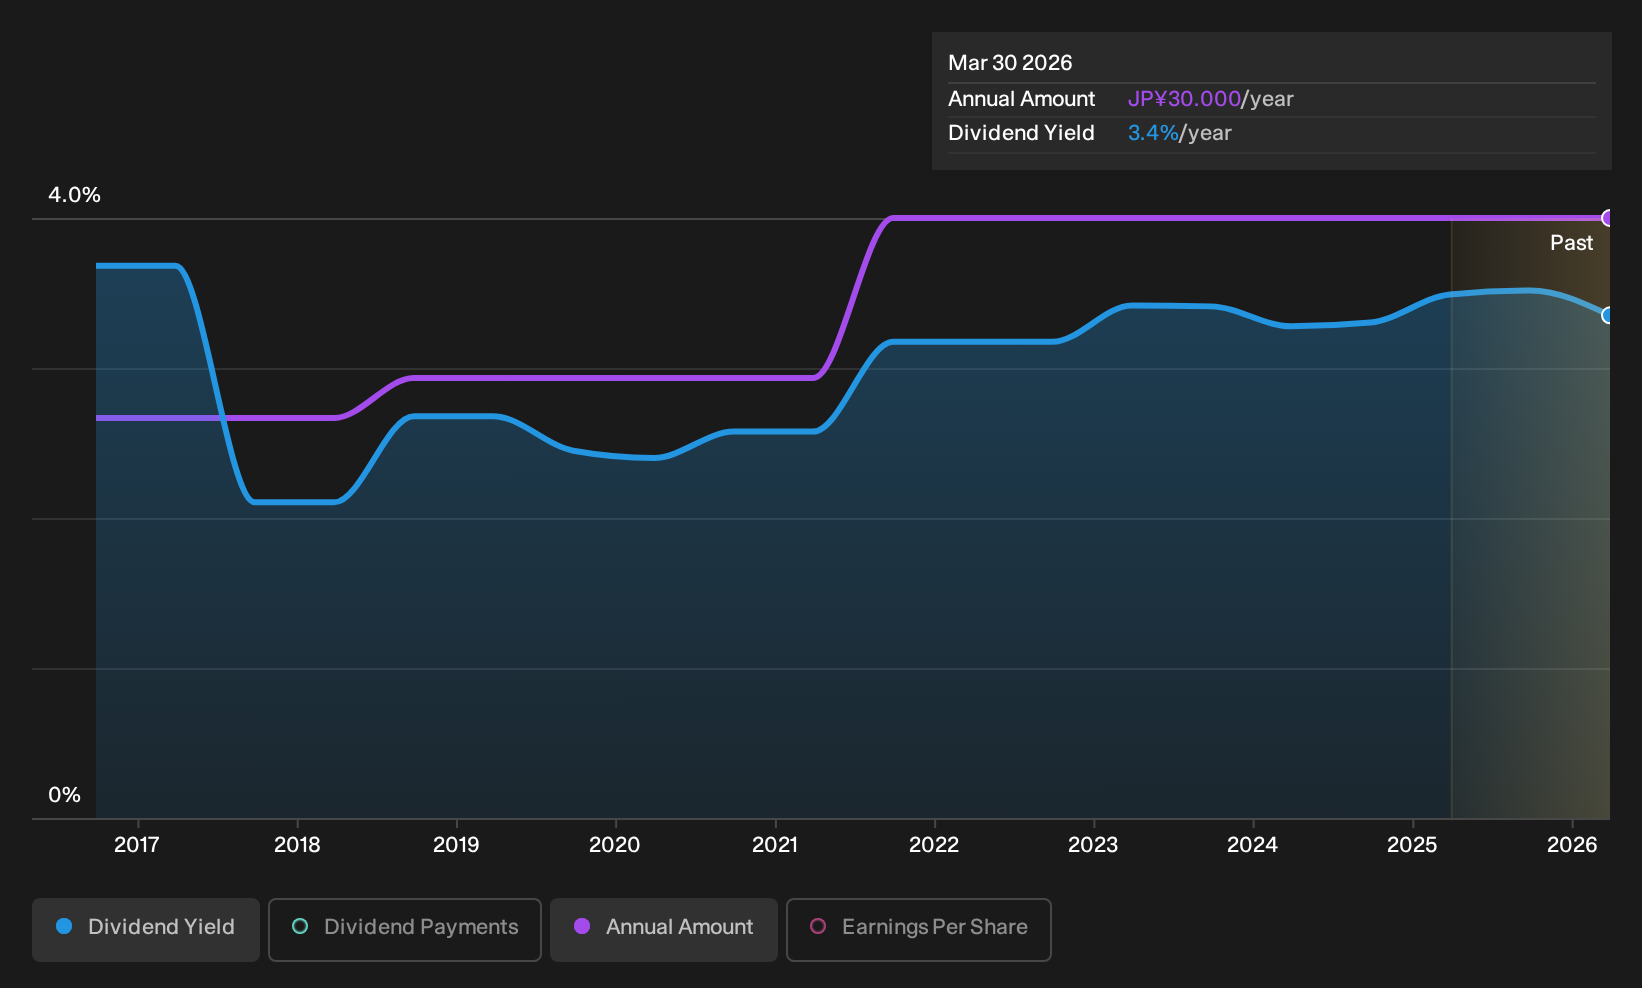Enable the Earnings Per Share series
Screen dimensions: 1642x988
click(919, 929)
